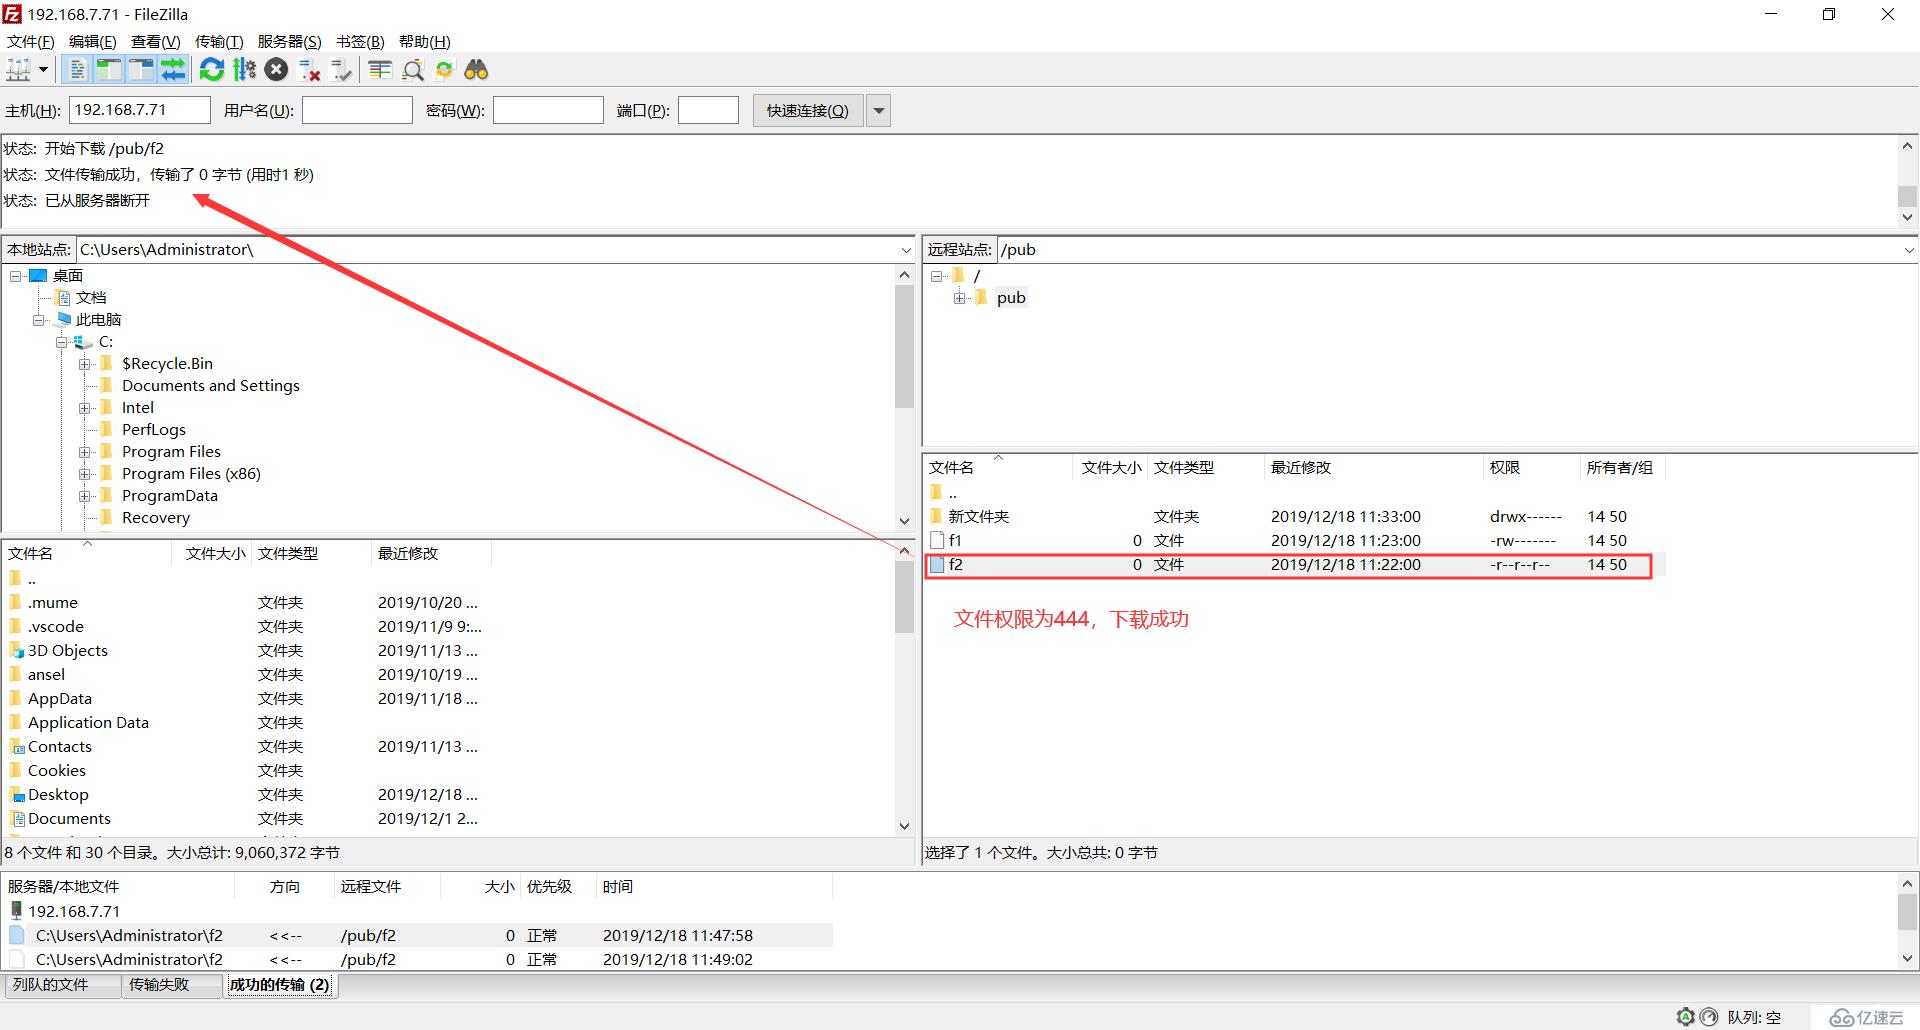
Task: Sort local list by 文件大小 column
Action: point(214,553)
